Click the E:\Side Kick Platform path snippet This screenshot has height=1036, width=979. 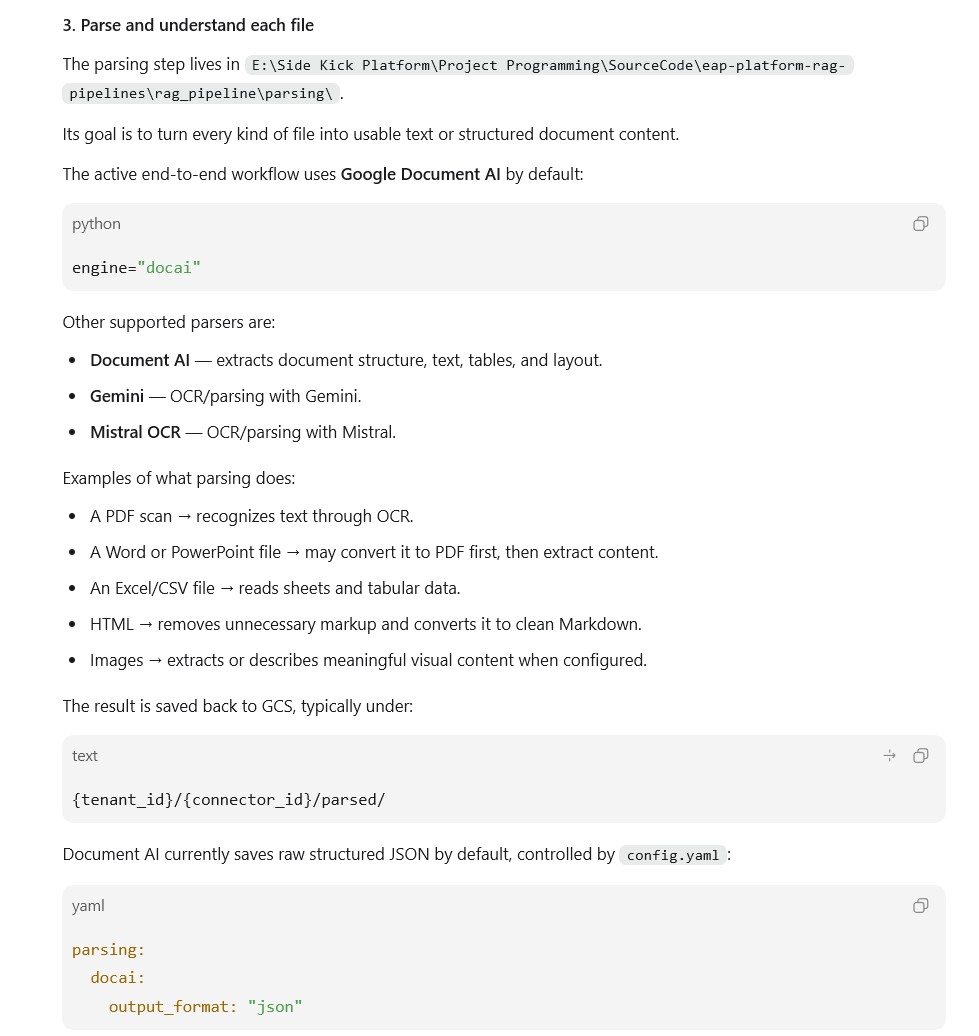coord(549,65)
